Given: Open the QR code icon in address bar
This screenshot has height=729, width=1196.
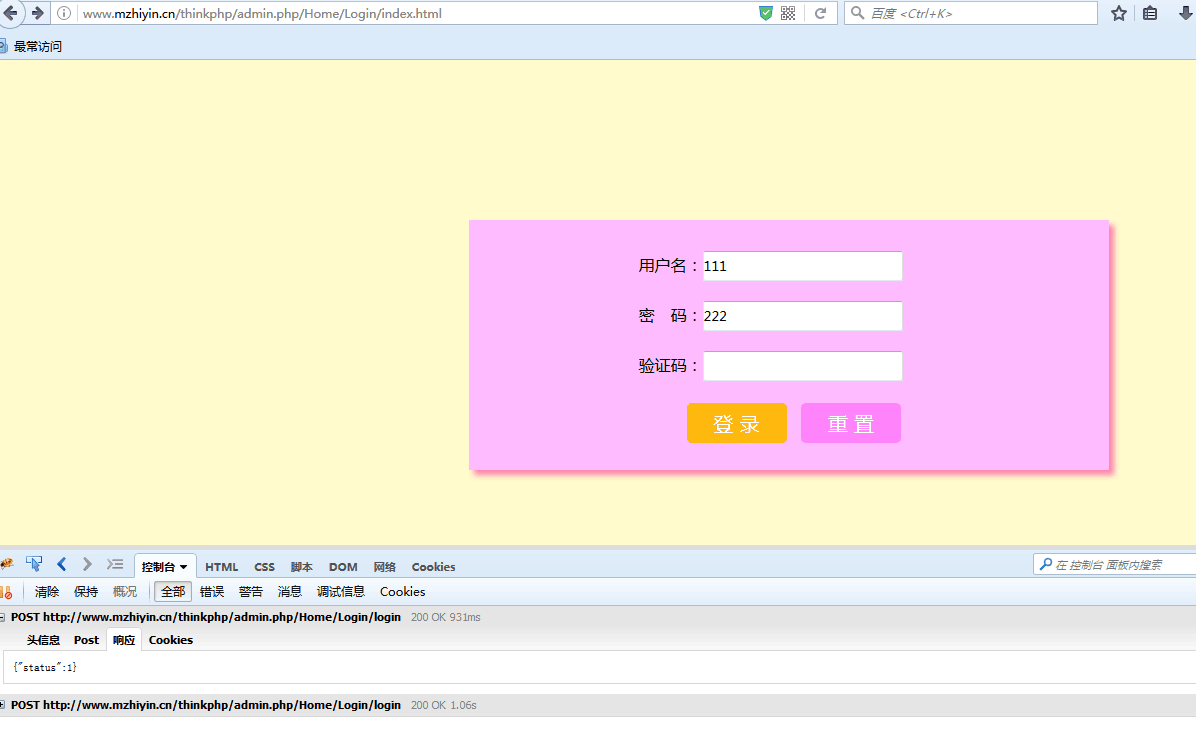Looking at the screenshot, I should coord(788,13).
